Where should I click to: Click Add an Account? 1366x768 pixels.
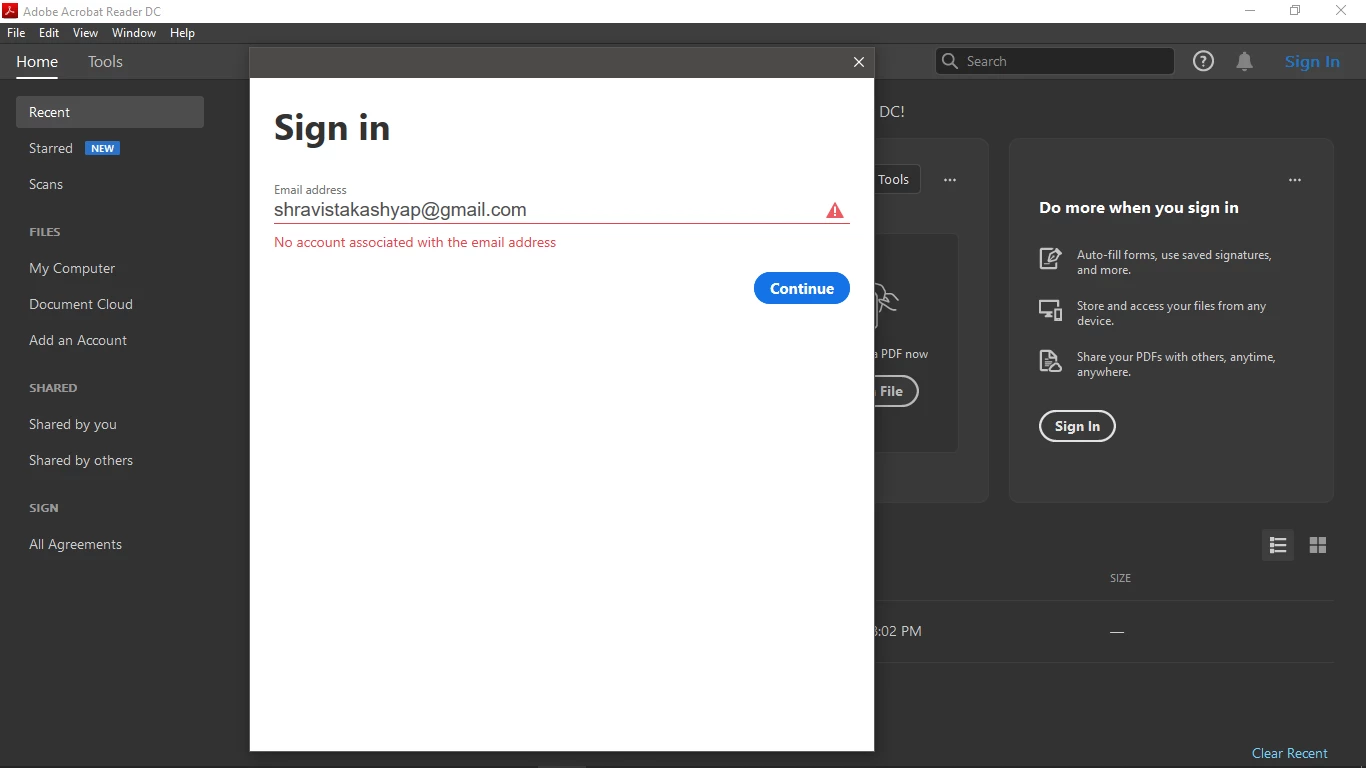tap(78, 340)
